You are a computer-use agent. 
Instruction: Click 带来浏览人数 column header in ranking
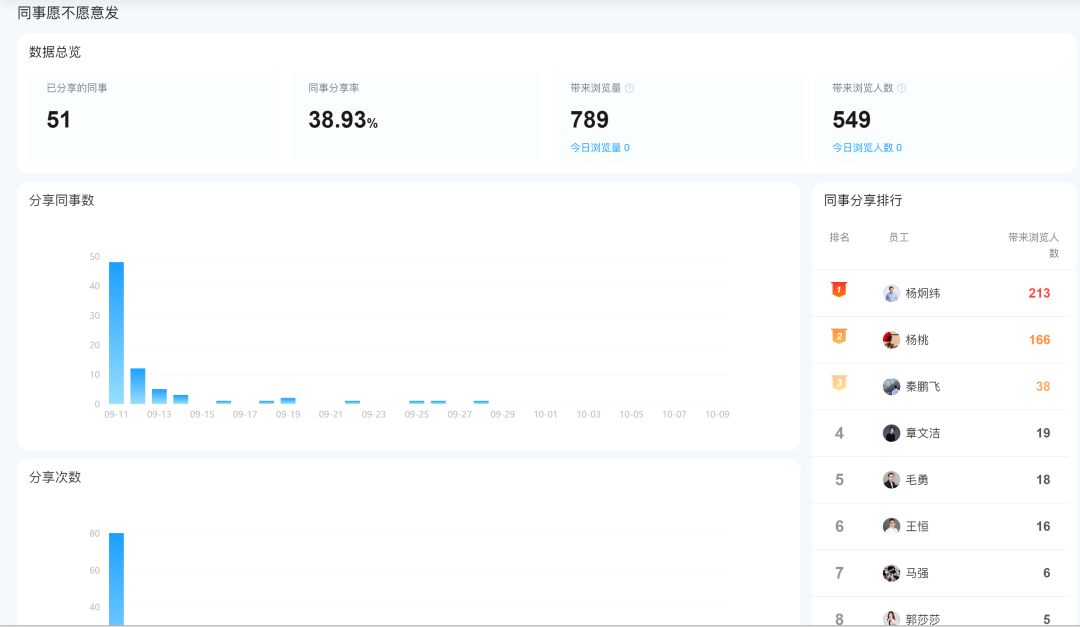click(1034, 245)
